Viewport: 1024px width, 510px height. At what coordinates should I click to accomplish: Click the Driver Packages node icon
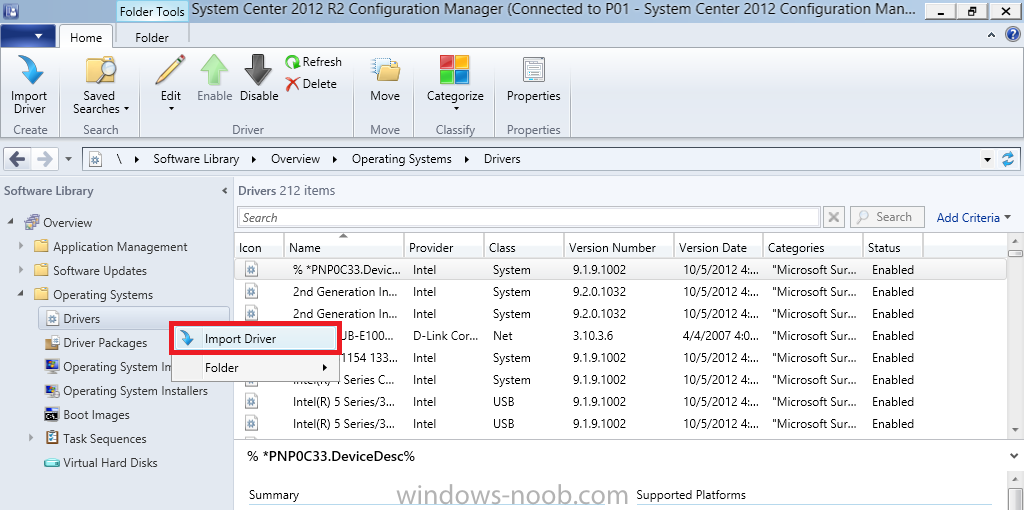point(52,343)
